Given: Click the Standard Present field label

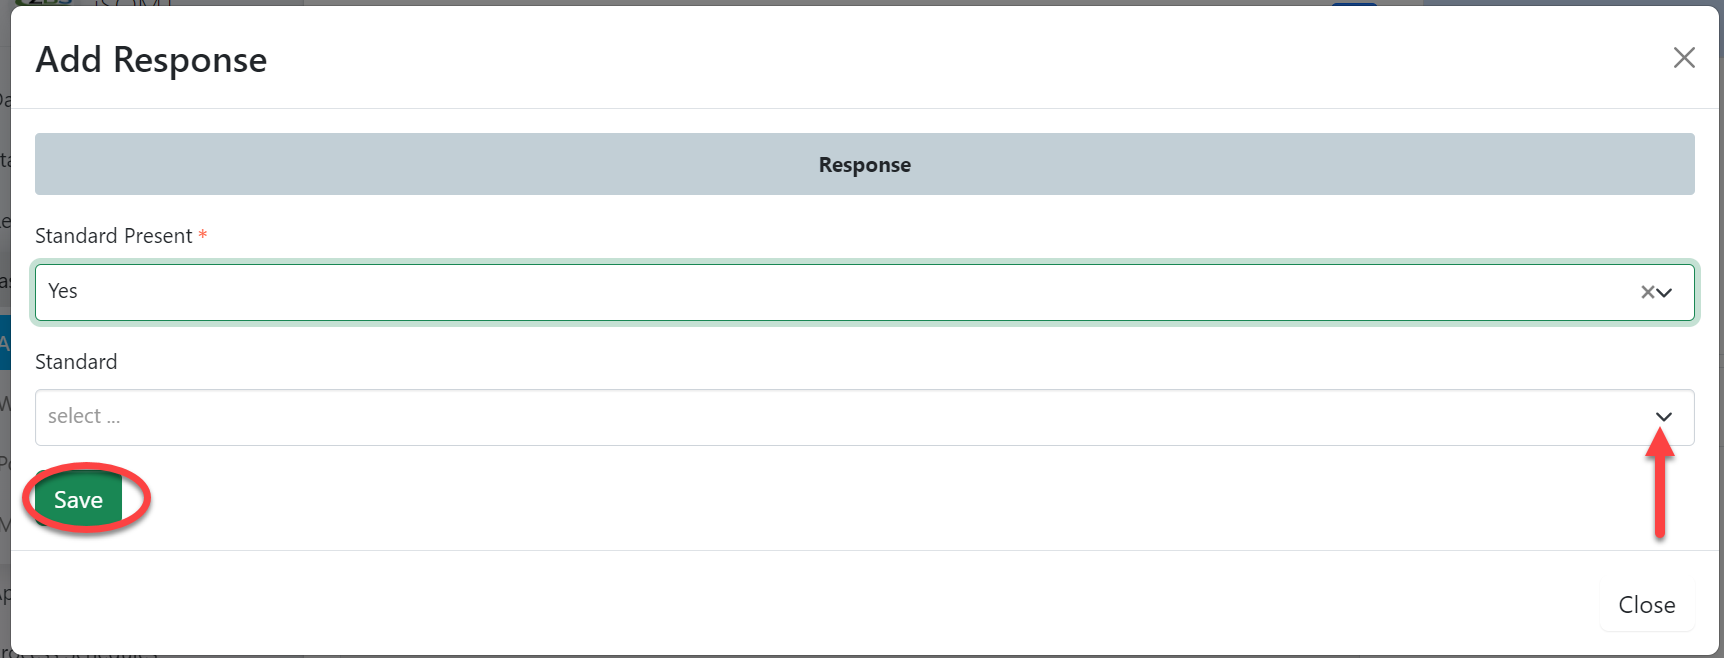Looking at the screenshot, I should pyautogui.click(x=114, y=236).
